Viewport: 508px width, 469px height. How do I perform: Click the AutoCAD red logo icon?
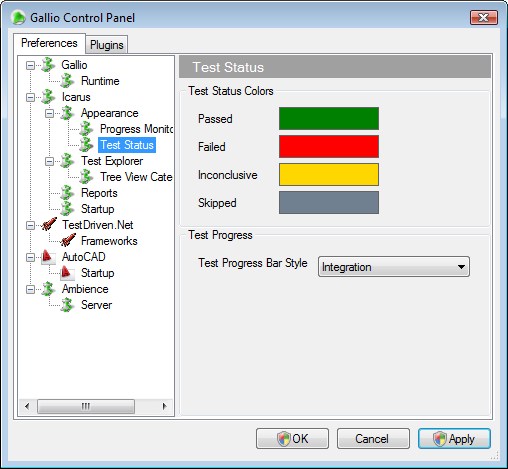point(48,257)
